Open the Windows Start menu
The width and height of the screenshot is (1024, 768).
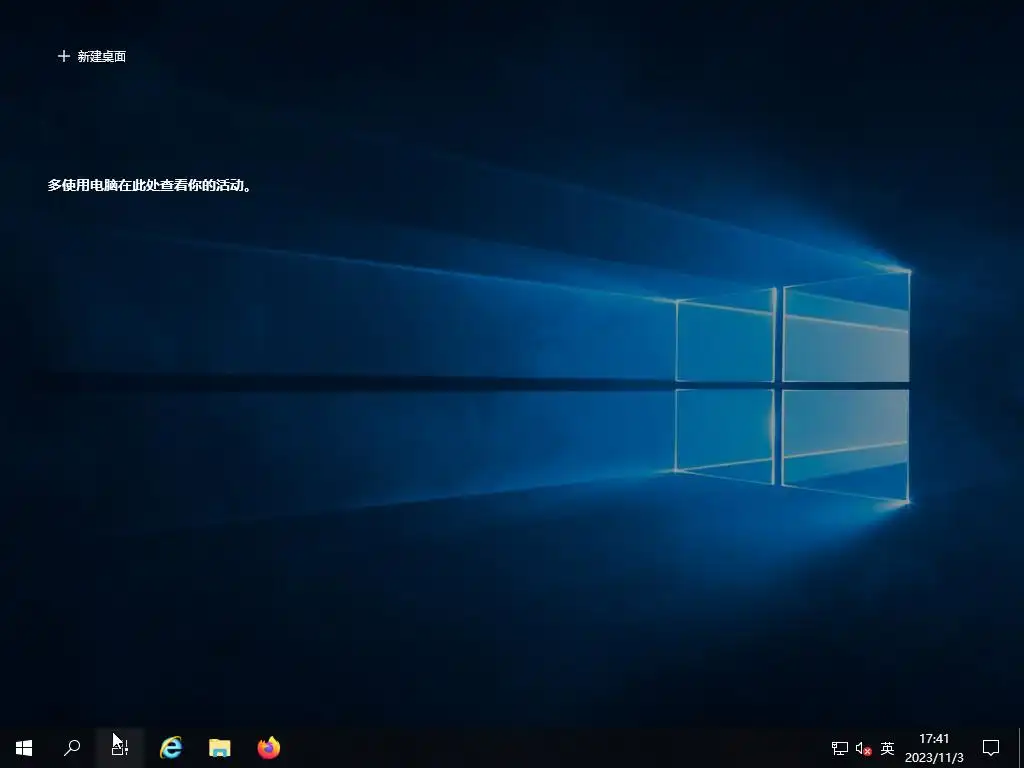(x=24, y=748)
